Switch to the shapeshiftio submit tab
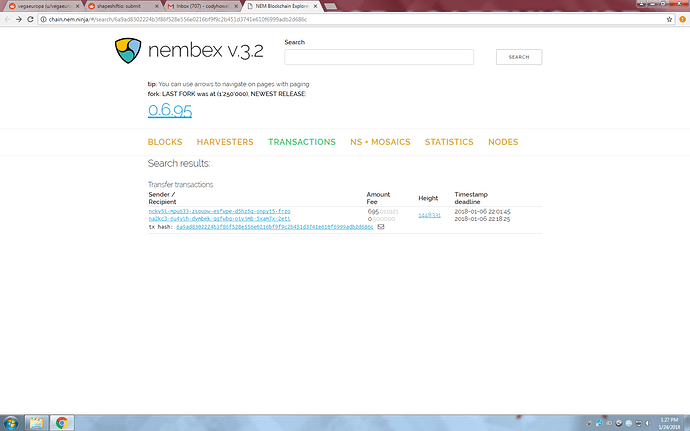The width and height of the screenshot is (690, 431). click(x=120, y=7)
